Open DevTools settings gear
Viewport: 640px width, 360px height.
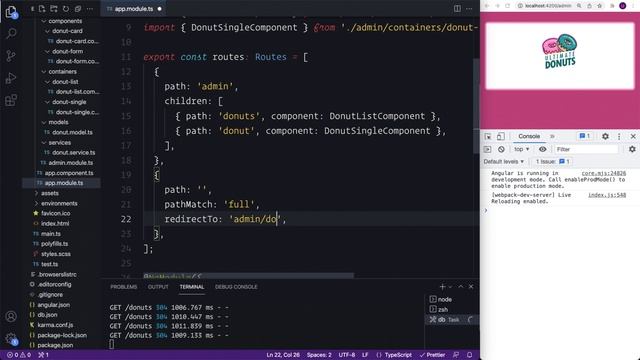tap(605, 136)
